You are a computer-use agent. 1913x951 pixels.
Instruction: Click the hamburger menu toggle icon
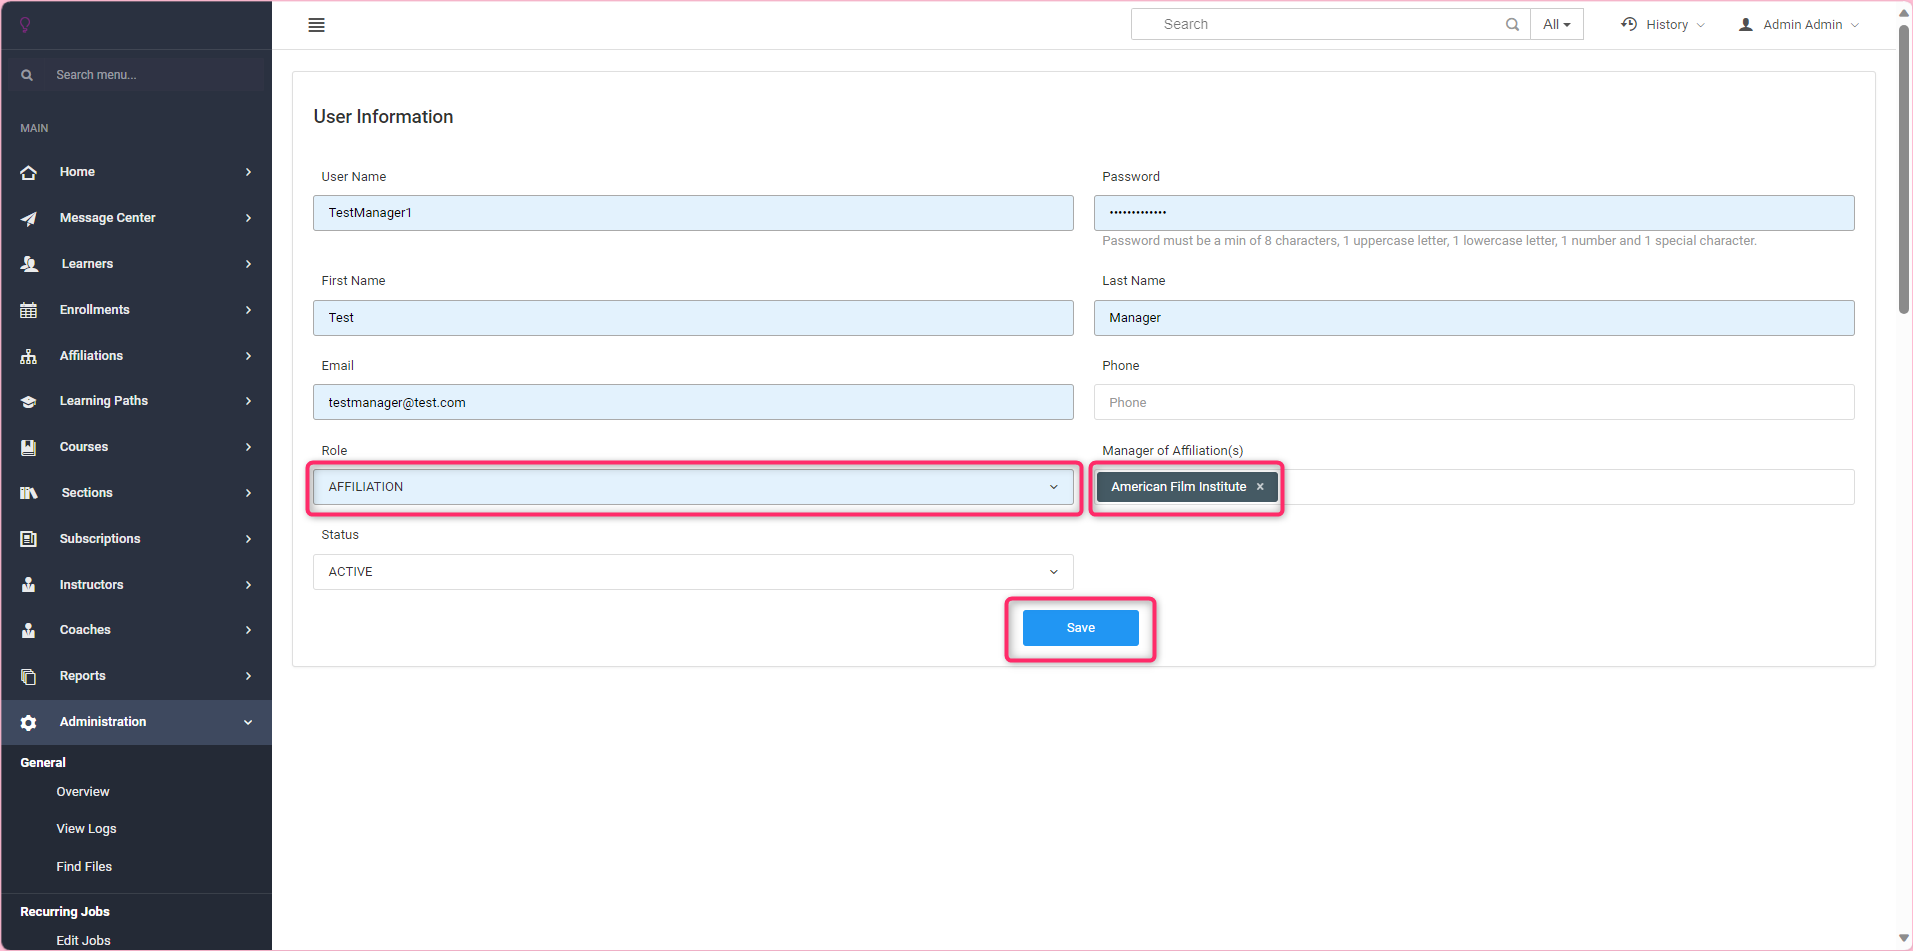(x=316, y=25)
